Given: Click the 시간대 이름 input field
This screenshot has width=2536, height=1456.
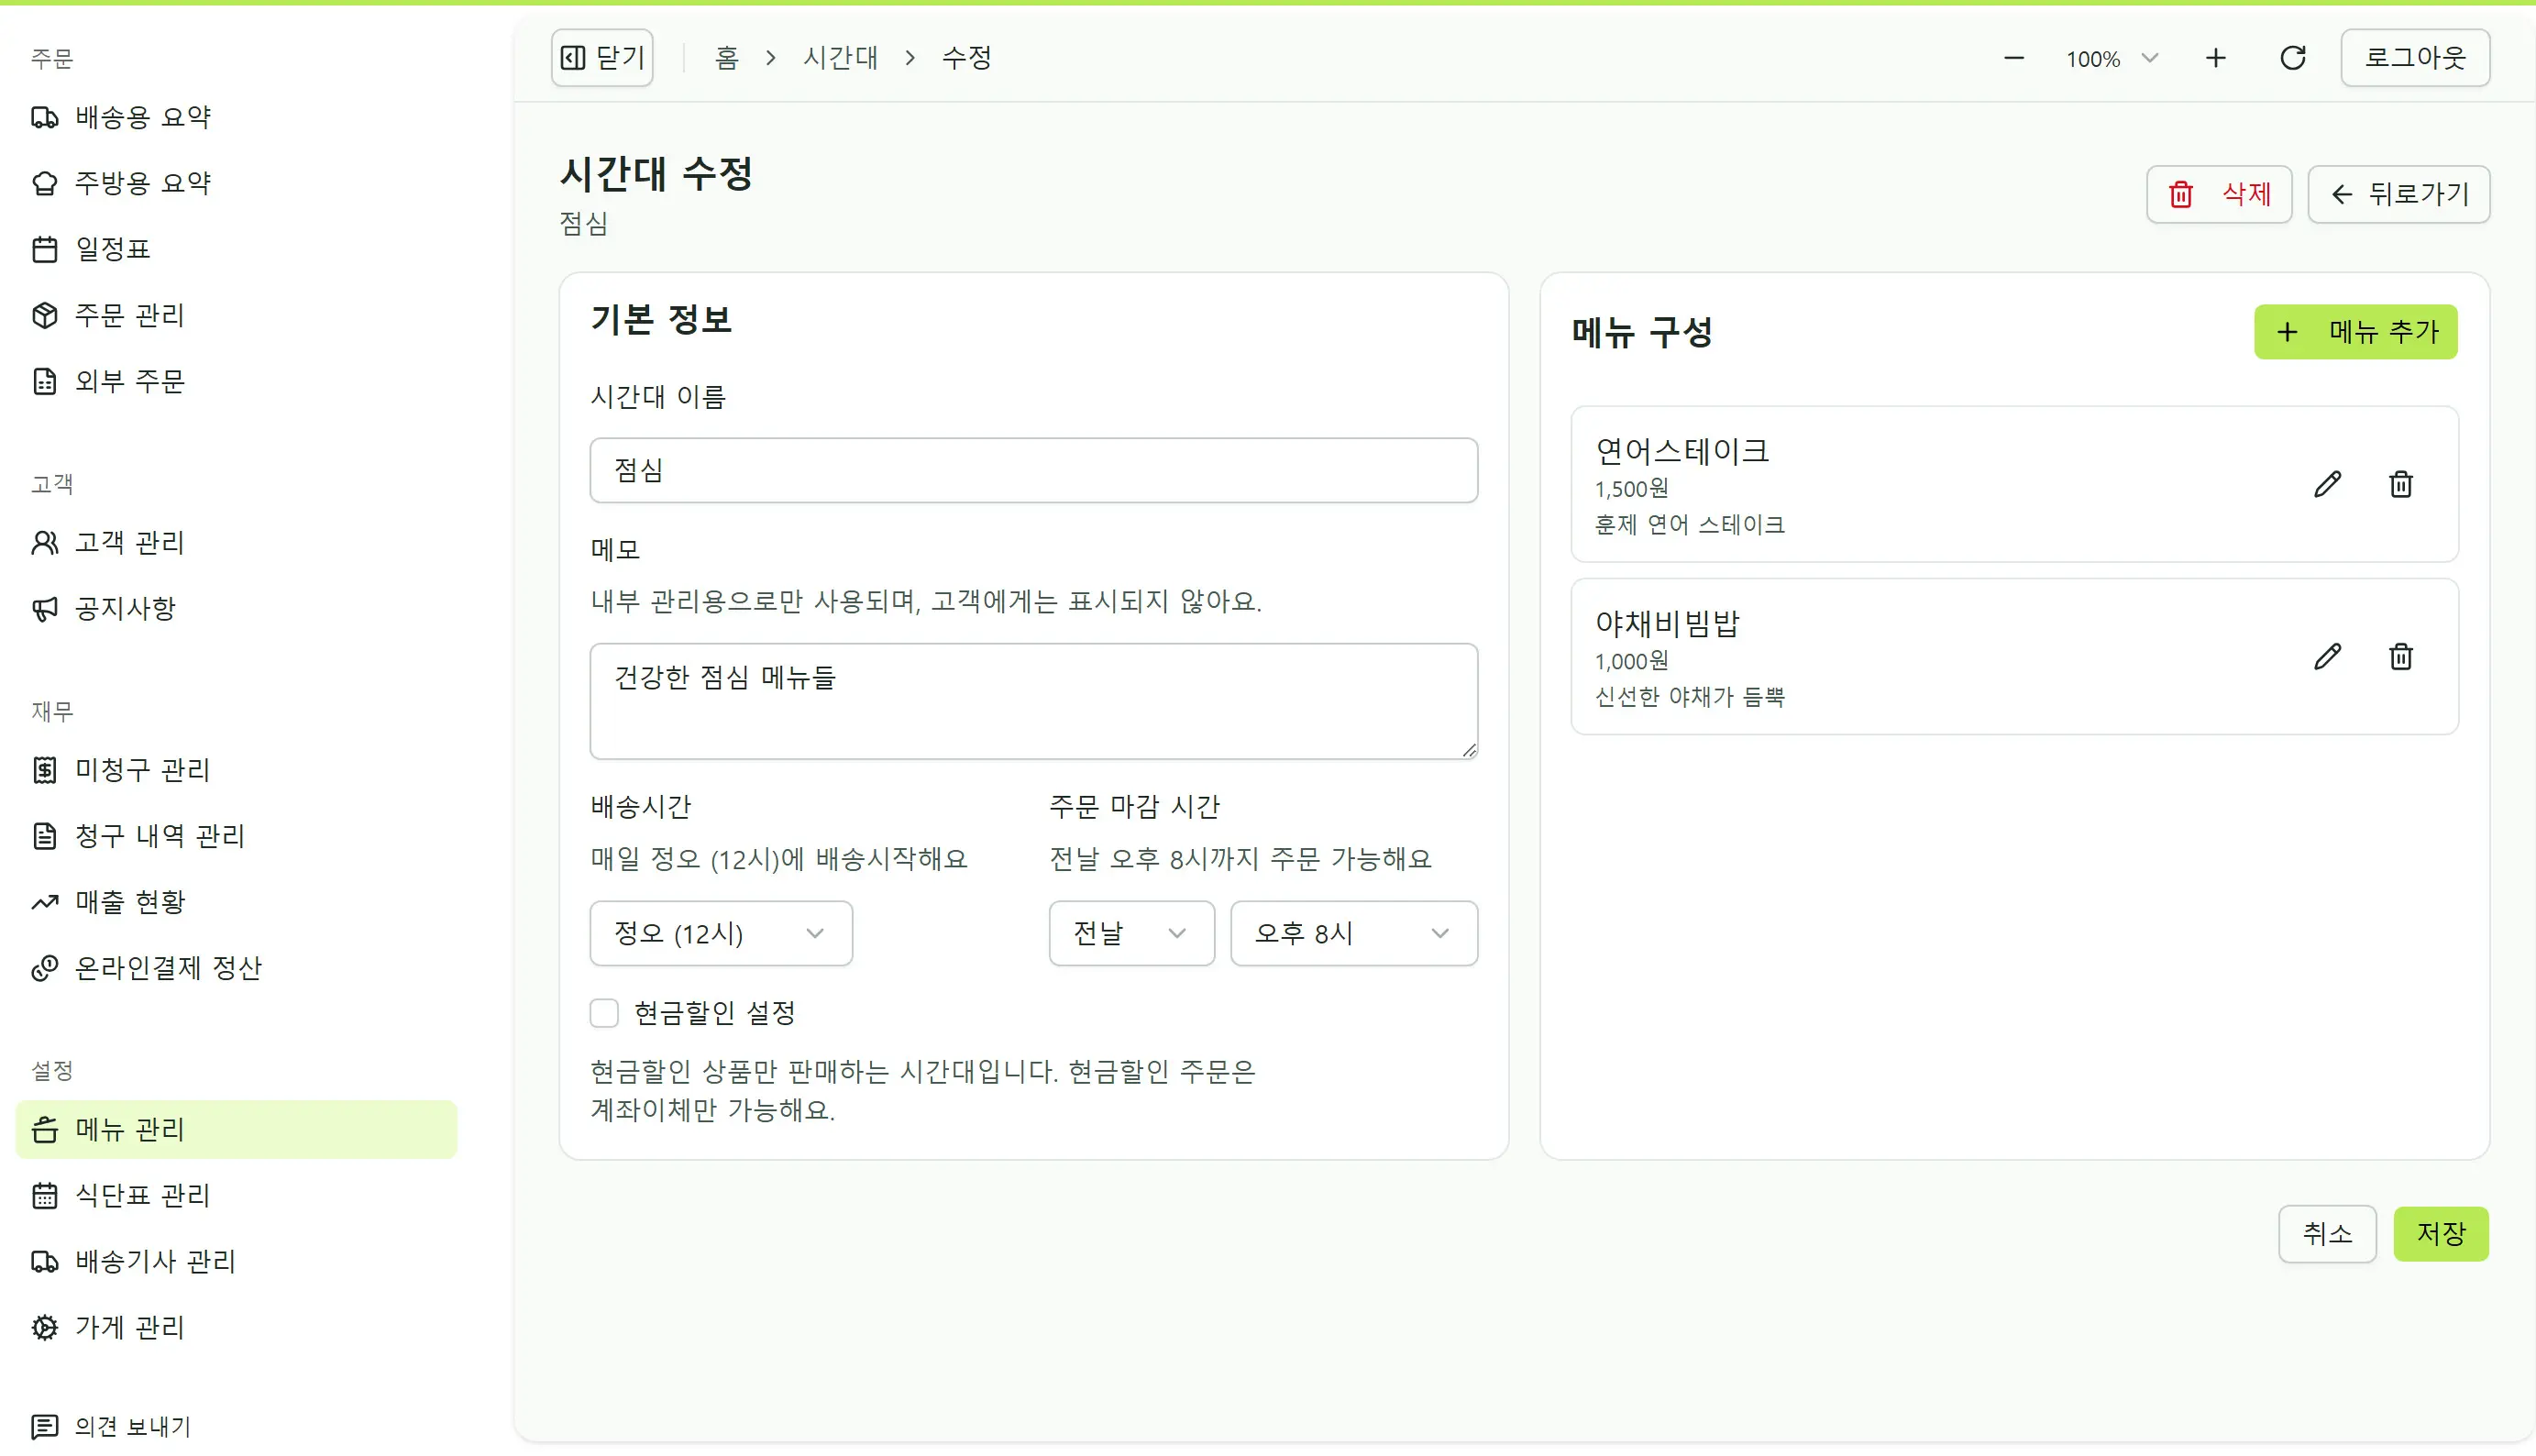Looking at the screenshot, I should (x=1033, y=470).
